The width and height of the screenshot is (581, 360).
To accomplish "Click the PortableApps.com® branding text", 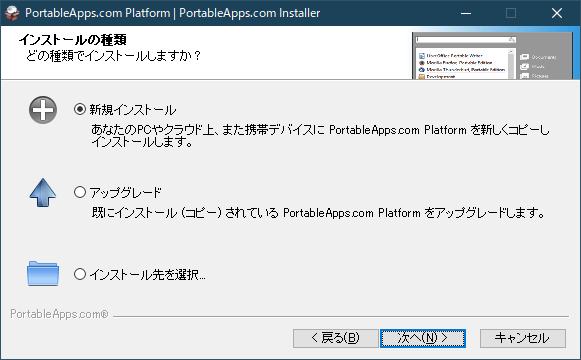I will (59, 314).
